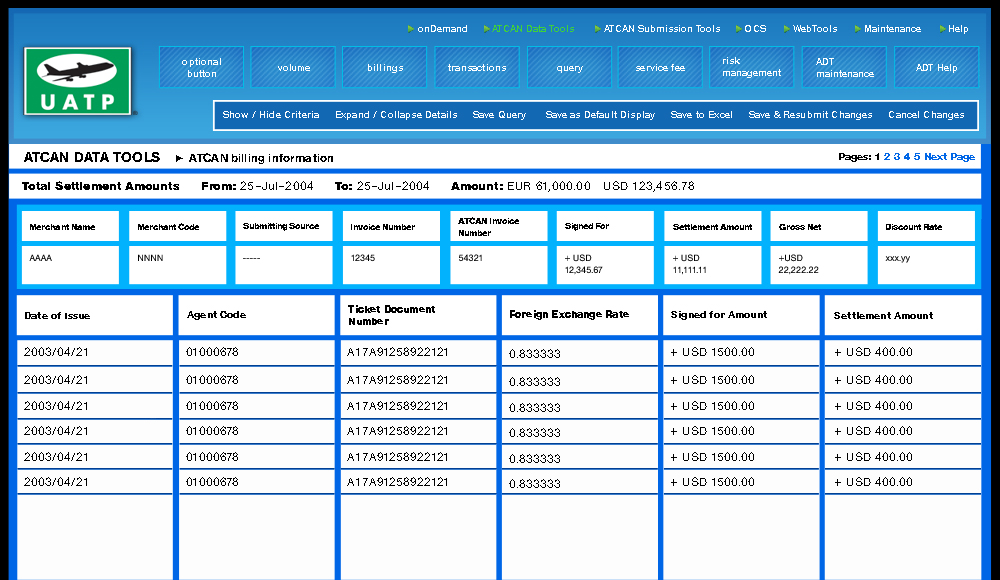Toggle Show / Hide Criteria
The height and width of the screenshot is (580, 1000).
[271, 115]
